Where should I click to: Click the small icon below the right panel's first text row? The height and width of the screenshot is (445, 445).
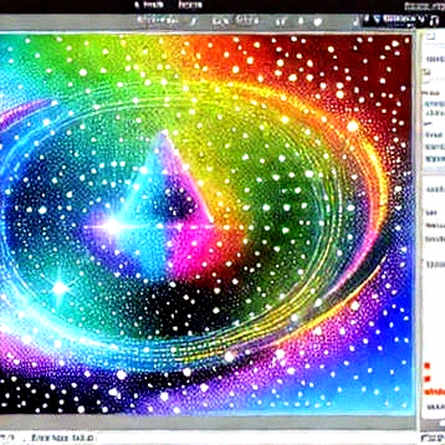tap(426, 72)
